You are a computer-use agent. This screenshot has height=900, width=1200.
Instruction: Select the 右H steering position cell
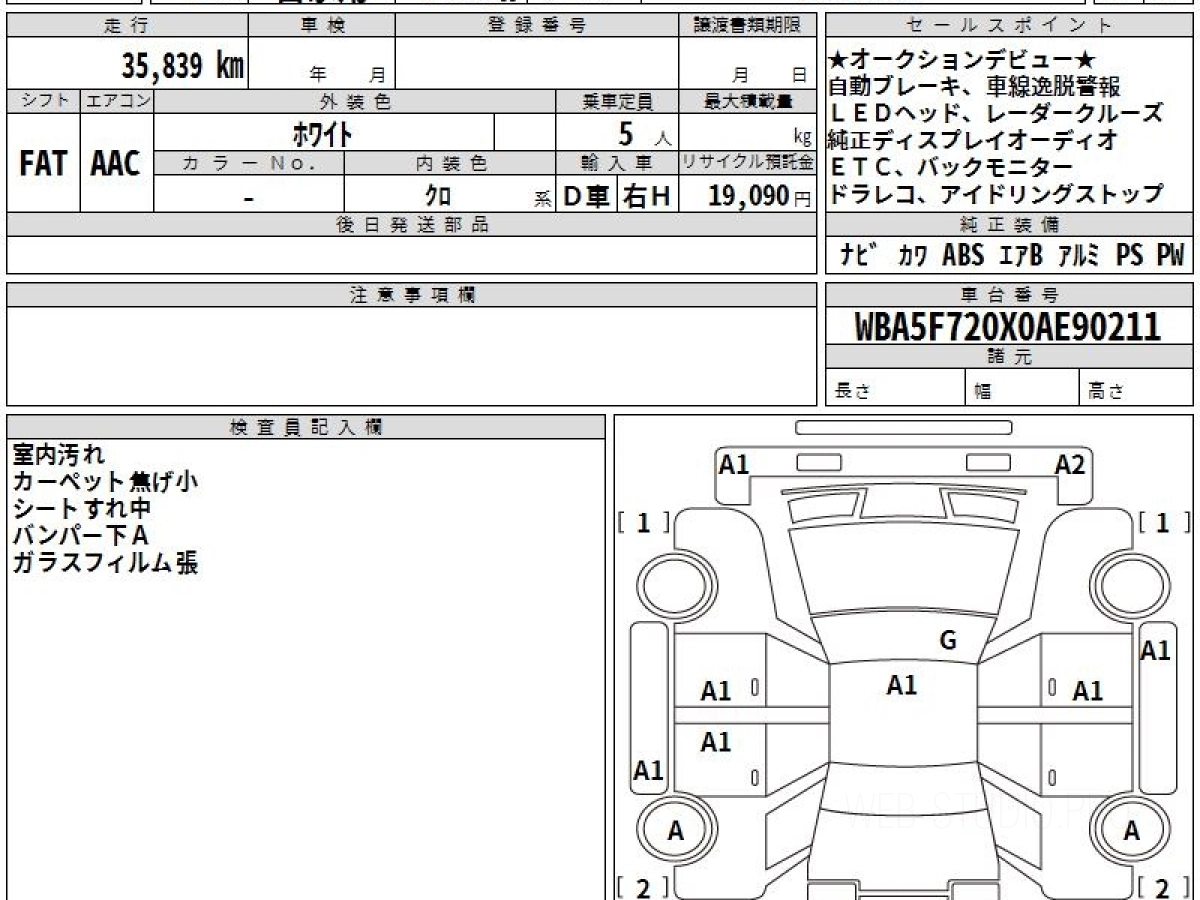point(647,197)
